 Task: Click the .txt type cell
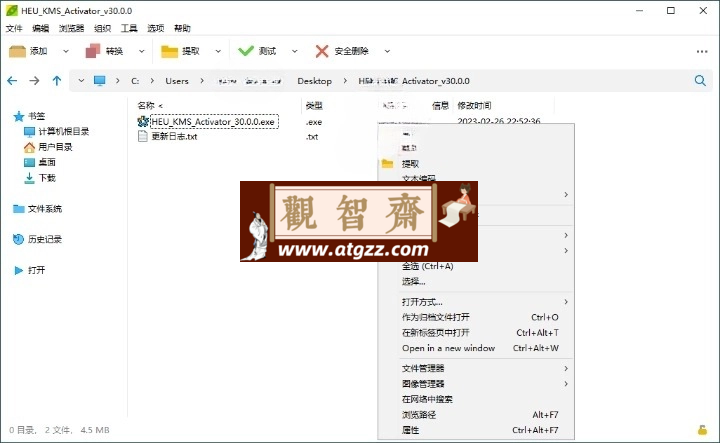[312, 137]
